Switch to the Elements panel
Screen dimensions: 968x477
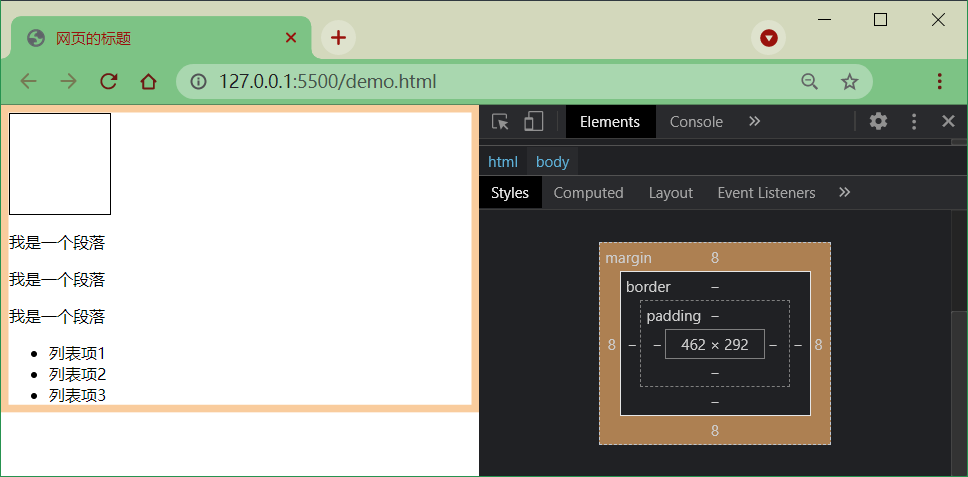610,122
